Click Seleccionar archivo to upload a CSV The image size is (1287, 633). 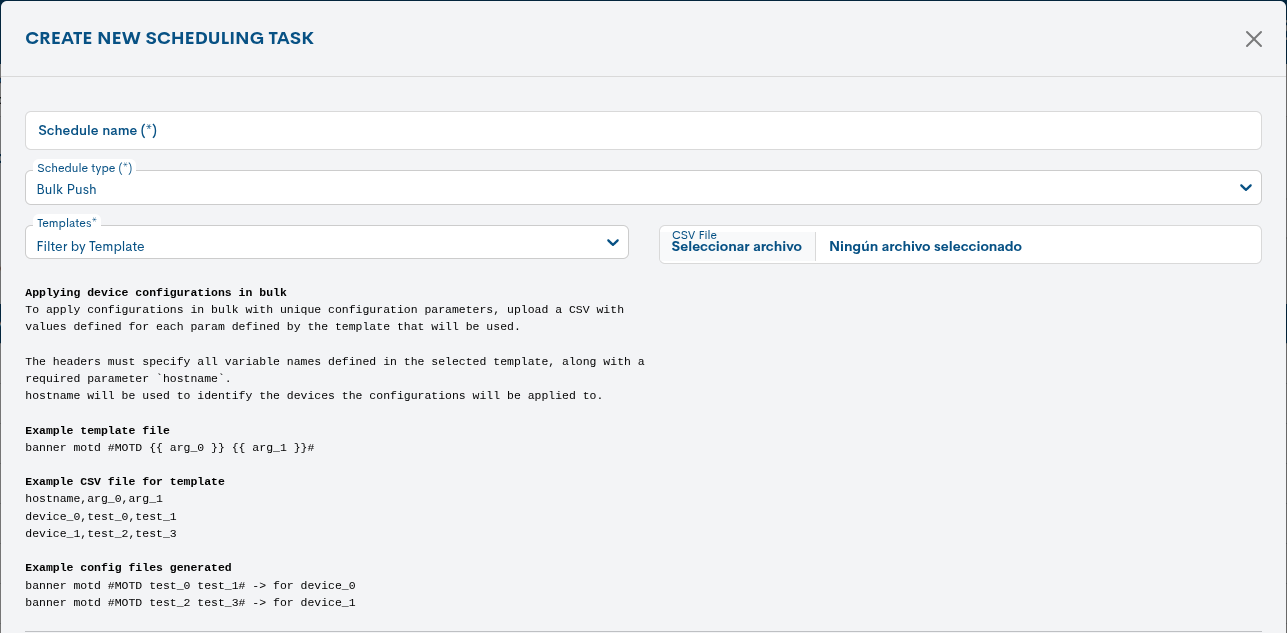[x=737, y=246]
